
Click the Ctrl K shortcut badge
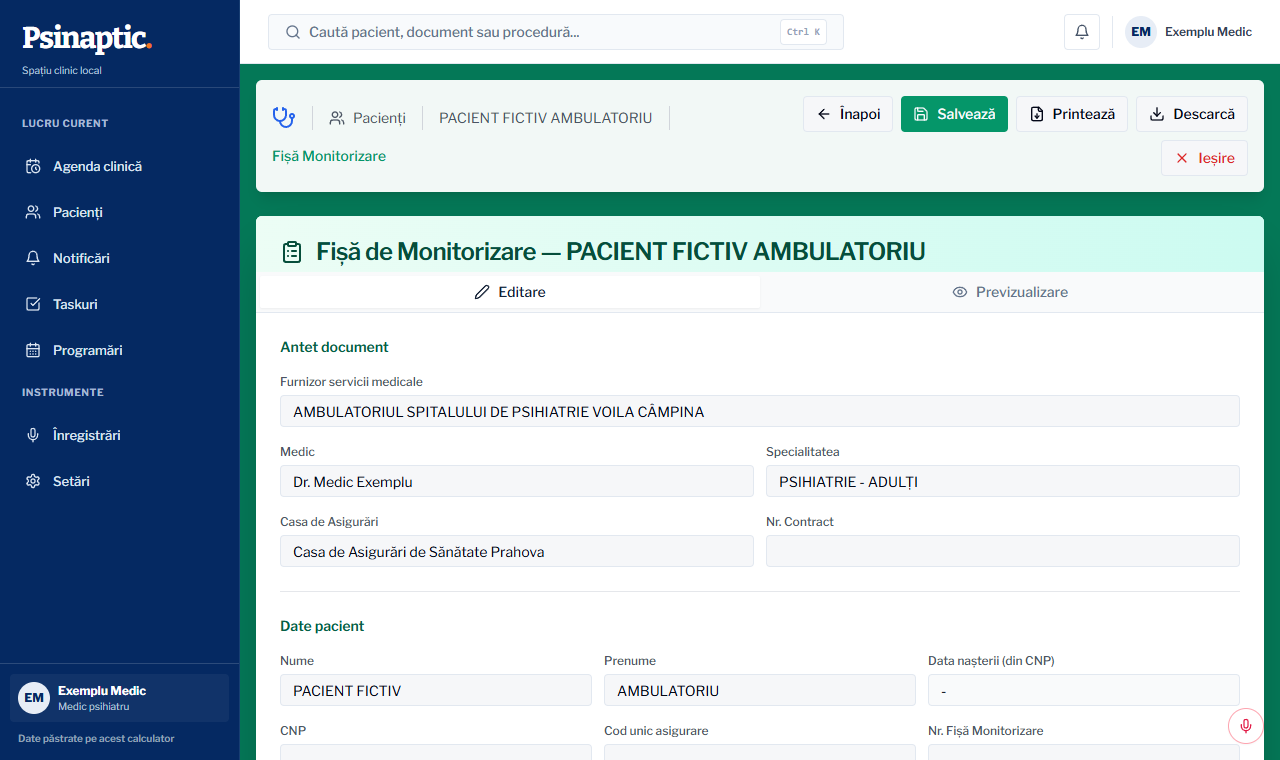pos(803,32)
